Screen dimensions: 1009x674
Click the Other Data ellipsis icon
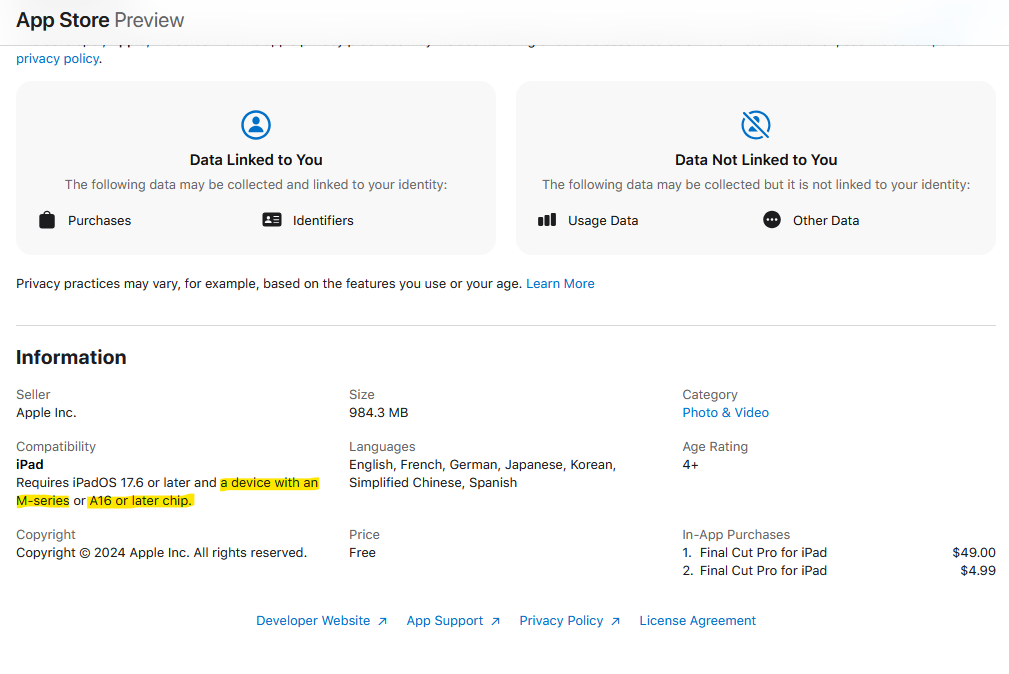click(x=772, y=220)
